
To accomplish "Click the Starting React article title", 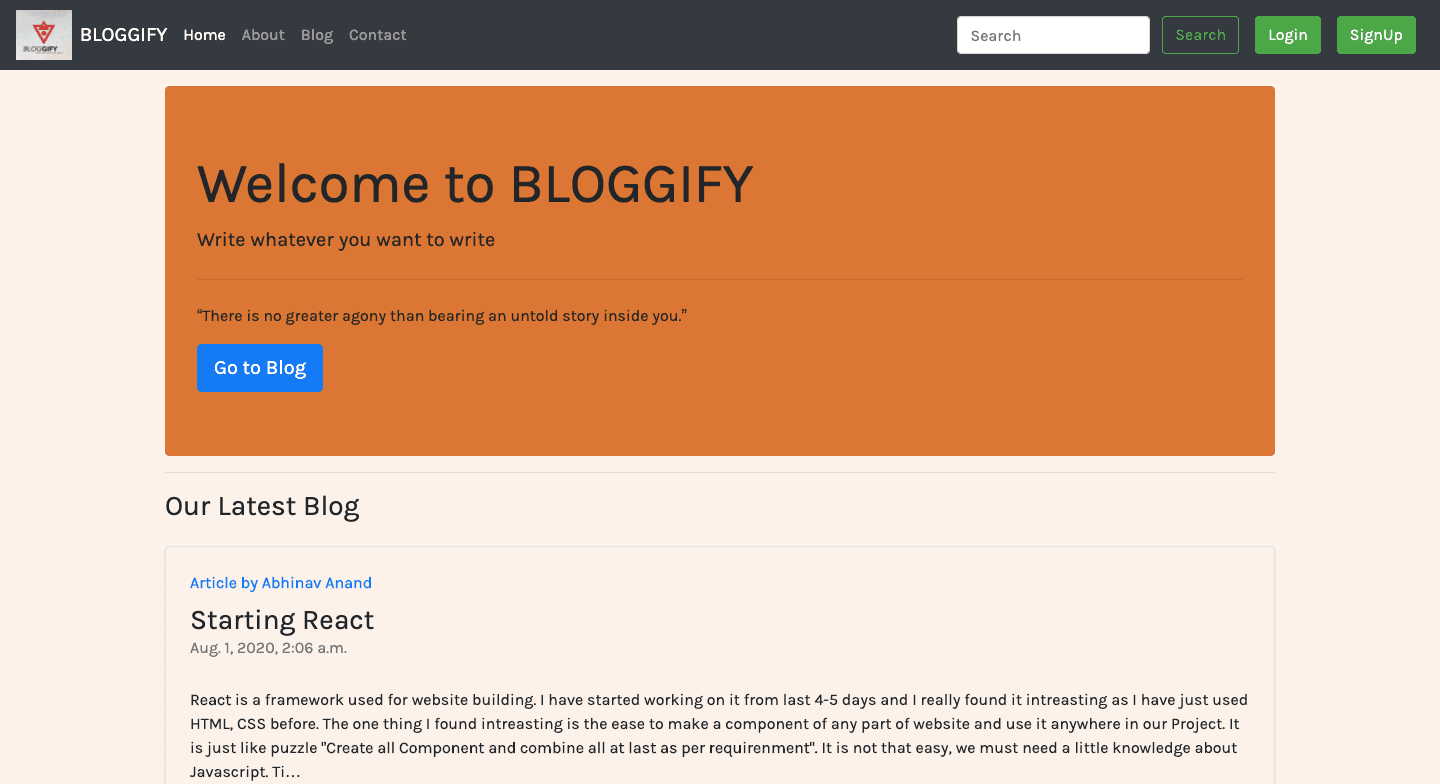I will click(282, 620).
